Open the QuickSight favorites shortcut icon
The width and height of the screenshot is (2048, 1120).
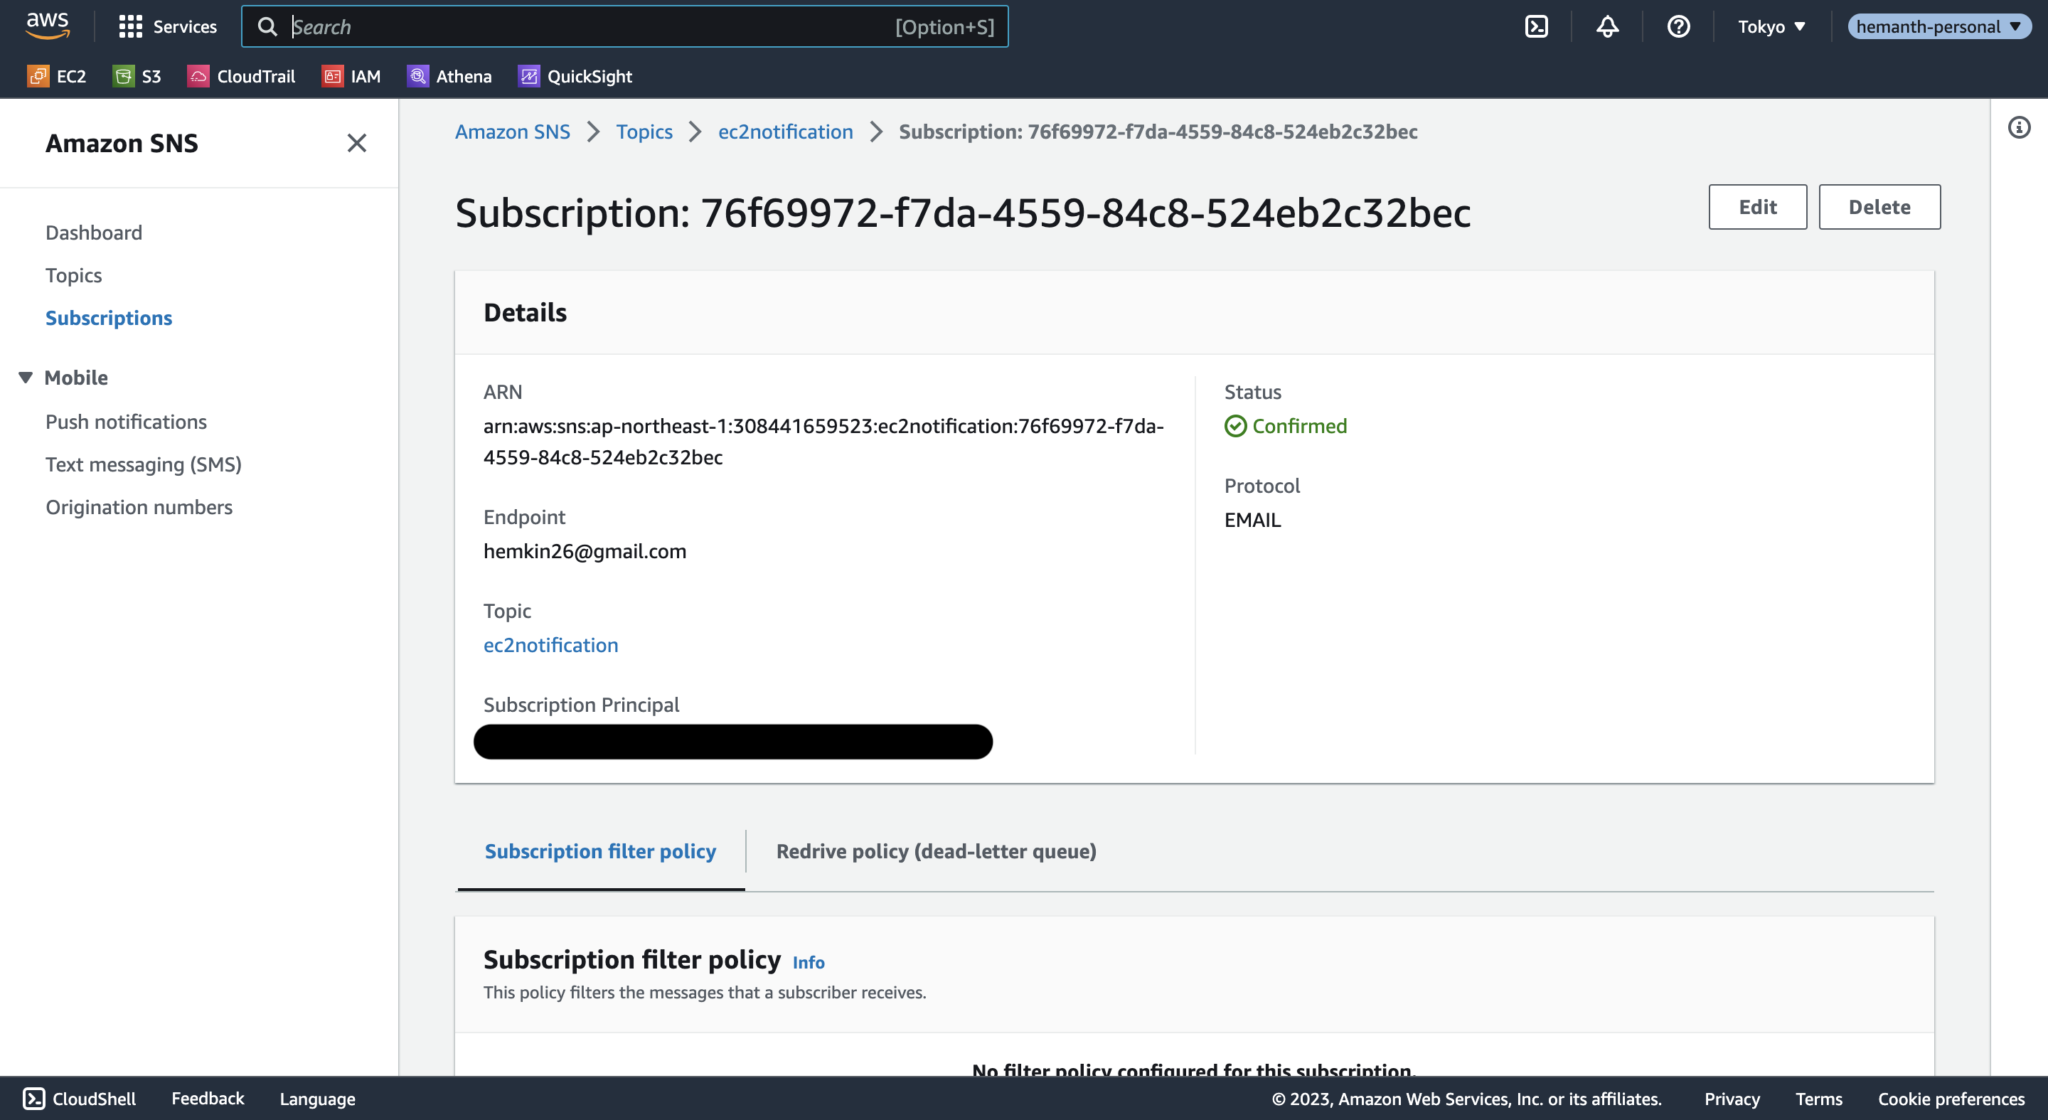point(528,76)
